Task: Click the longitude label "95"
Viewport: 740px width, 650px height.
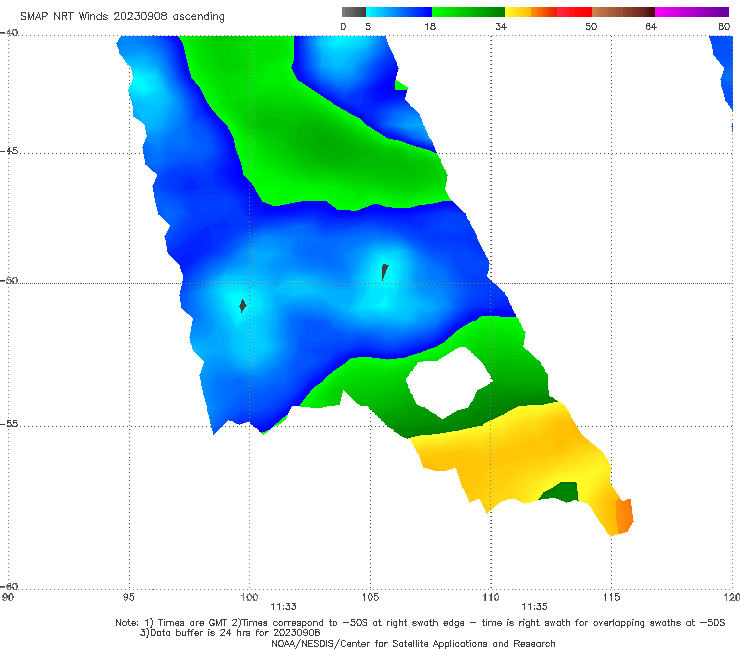Action: click(x=128, y=597)
